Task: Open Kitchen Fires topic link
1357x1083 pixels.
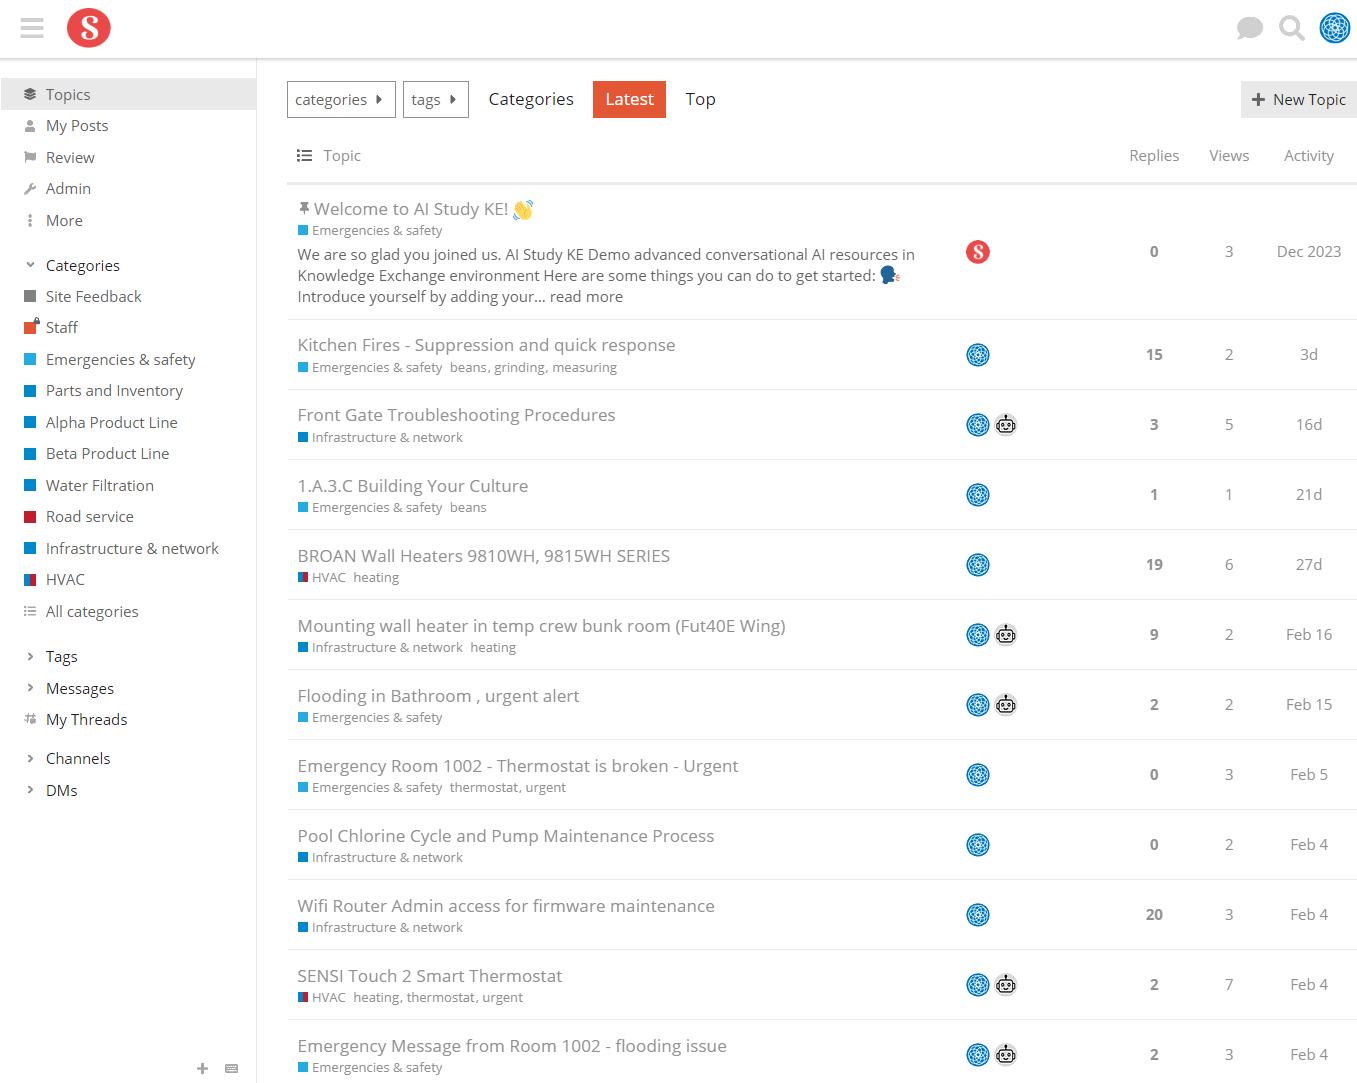Action: pos(486,345)
